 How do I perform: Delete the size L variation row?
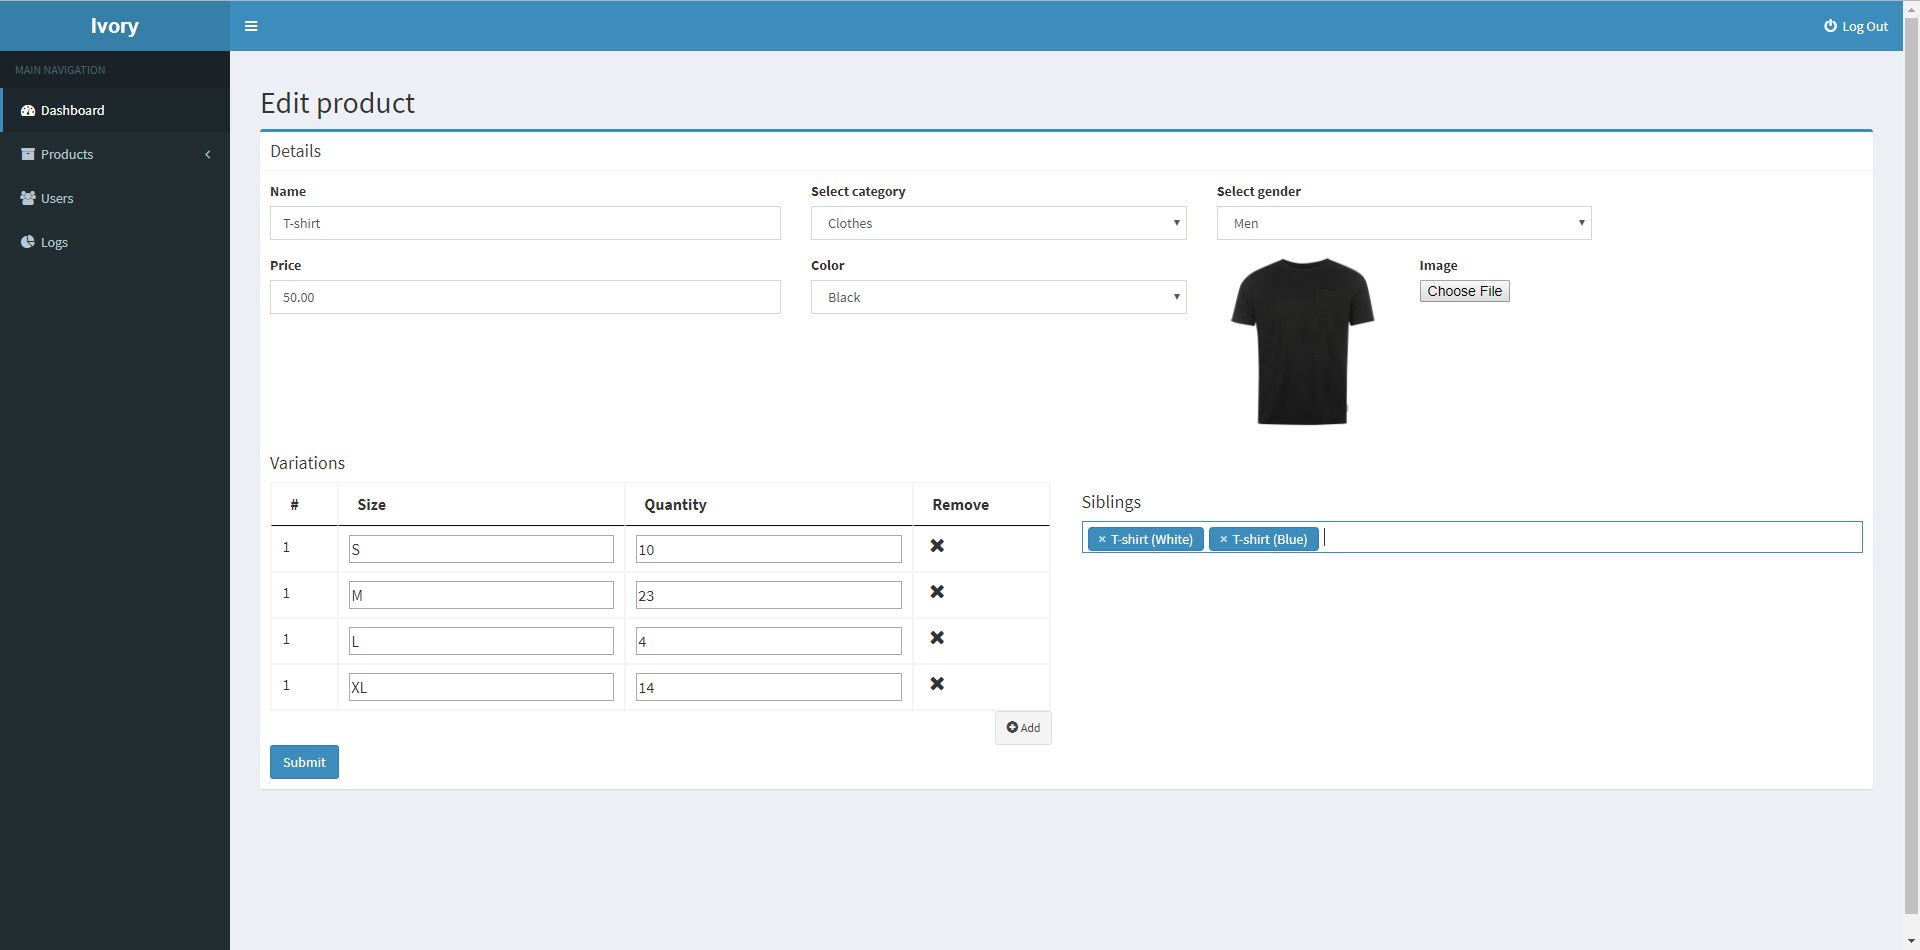tap(937, 638)
